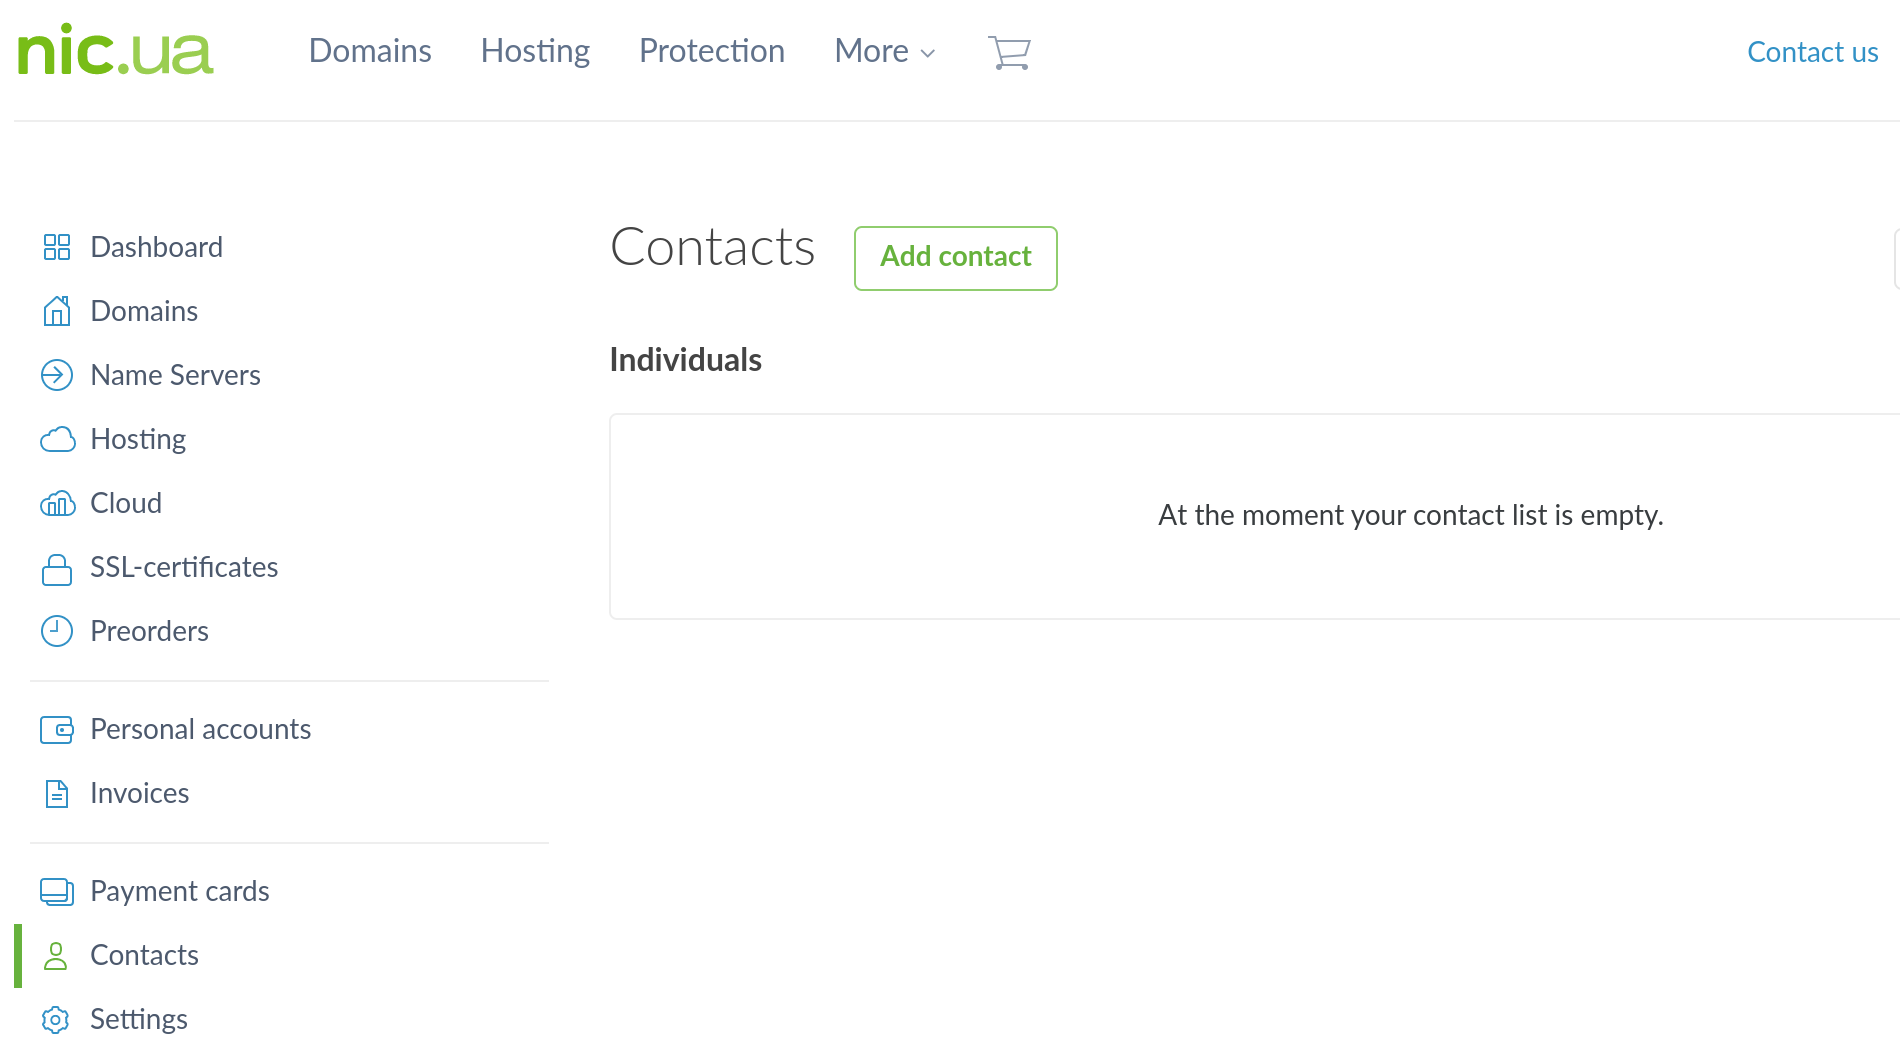Select Cloud in the sidebar
Viewport: 1900px width, 1060px height.
tap(126, 503)
